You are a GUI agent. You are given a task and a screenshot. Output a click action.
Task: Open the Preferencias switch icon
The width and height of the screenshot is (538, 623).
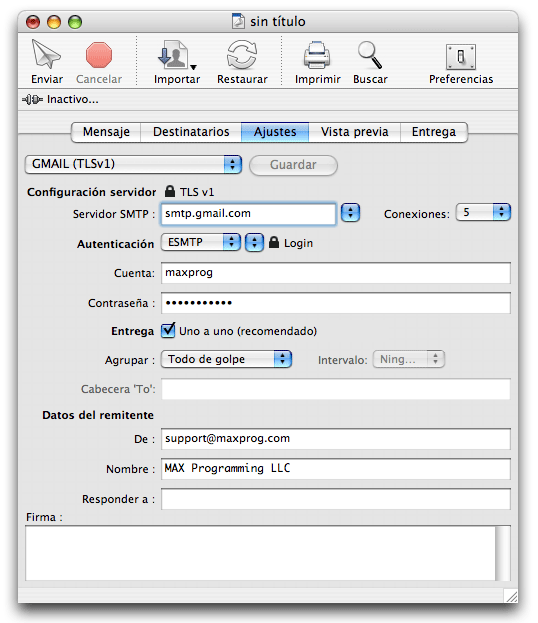pos(461,57)
